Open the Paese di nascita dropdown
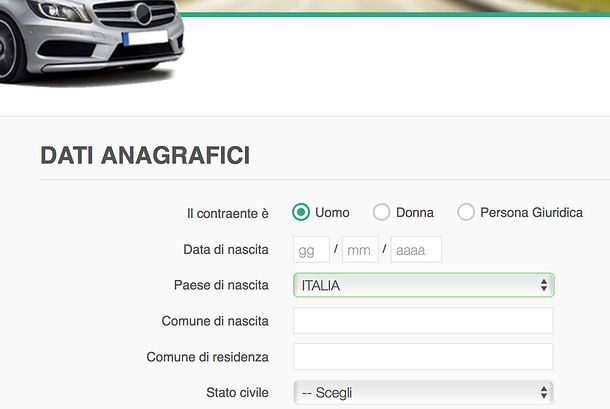 424,285
